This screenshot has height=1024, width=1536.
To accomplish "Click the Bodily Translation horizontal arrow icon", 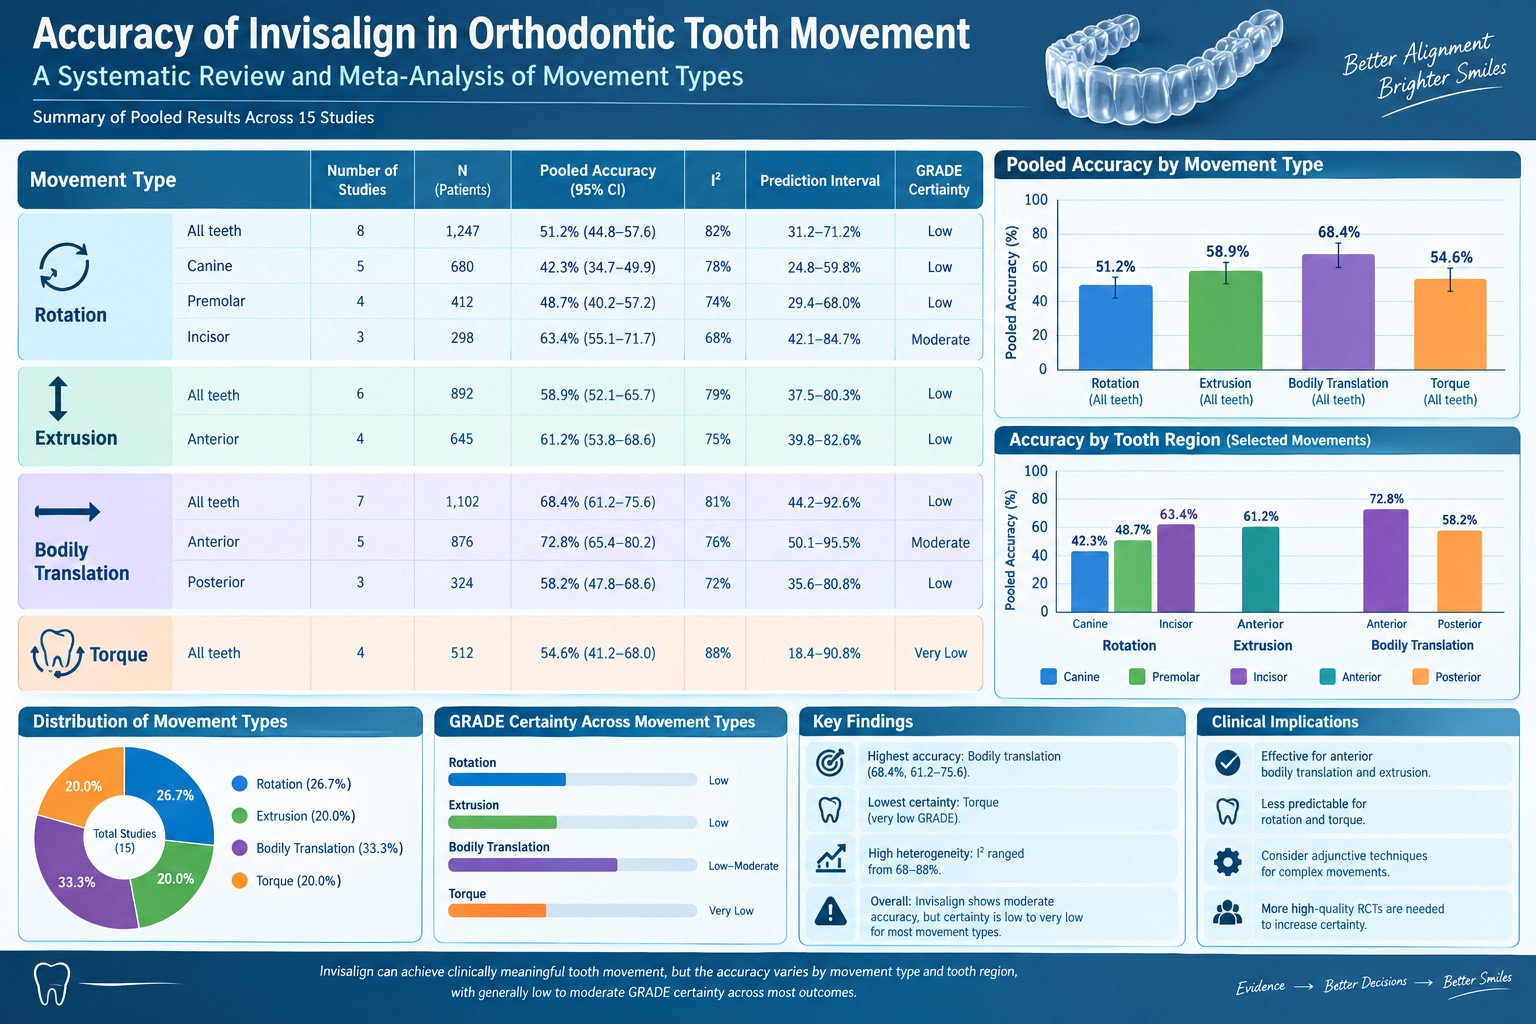I will click(67, 512).
